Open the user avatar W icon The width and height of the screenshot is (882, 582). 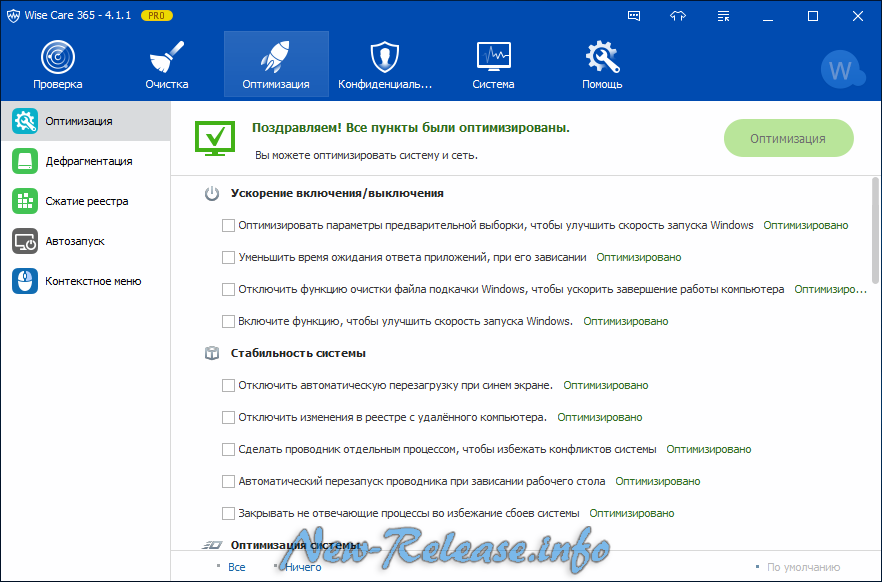click(842, 70)
